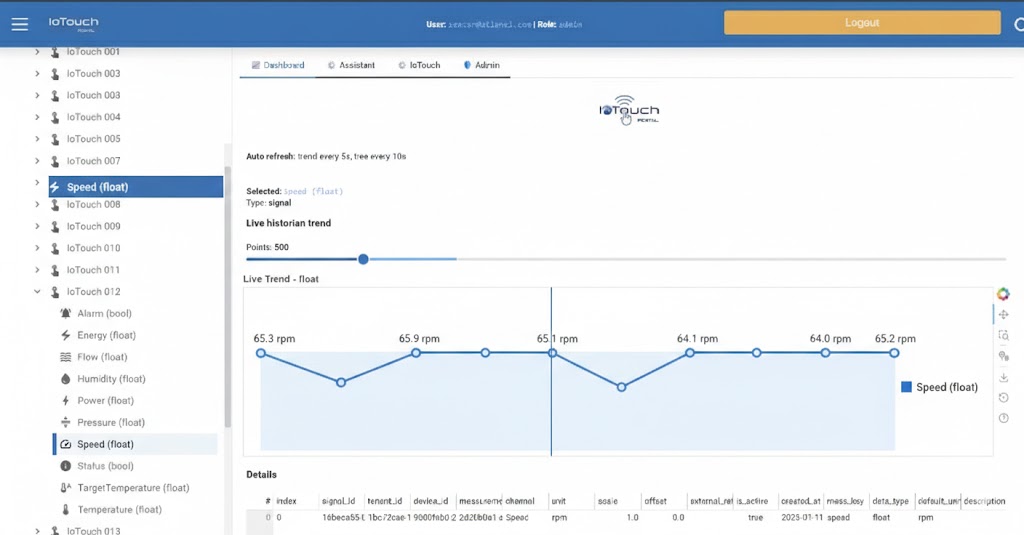
Task: Open chart help icon
Action: coord(1003,418)
